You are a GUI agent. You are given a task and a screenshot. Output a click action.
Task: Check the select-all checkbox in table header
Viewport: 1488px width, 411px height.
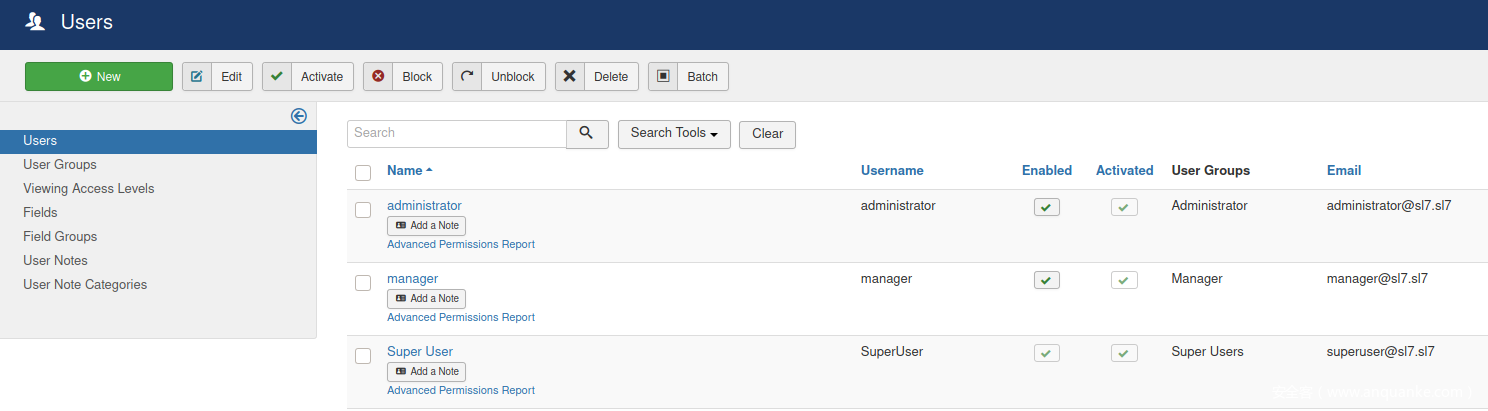coord(363,173)
